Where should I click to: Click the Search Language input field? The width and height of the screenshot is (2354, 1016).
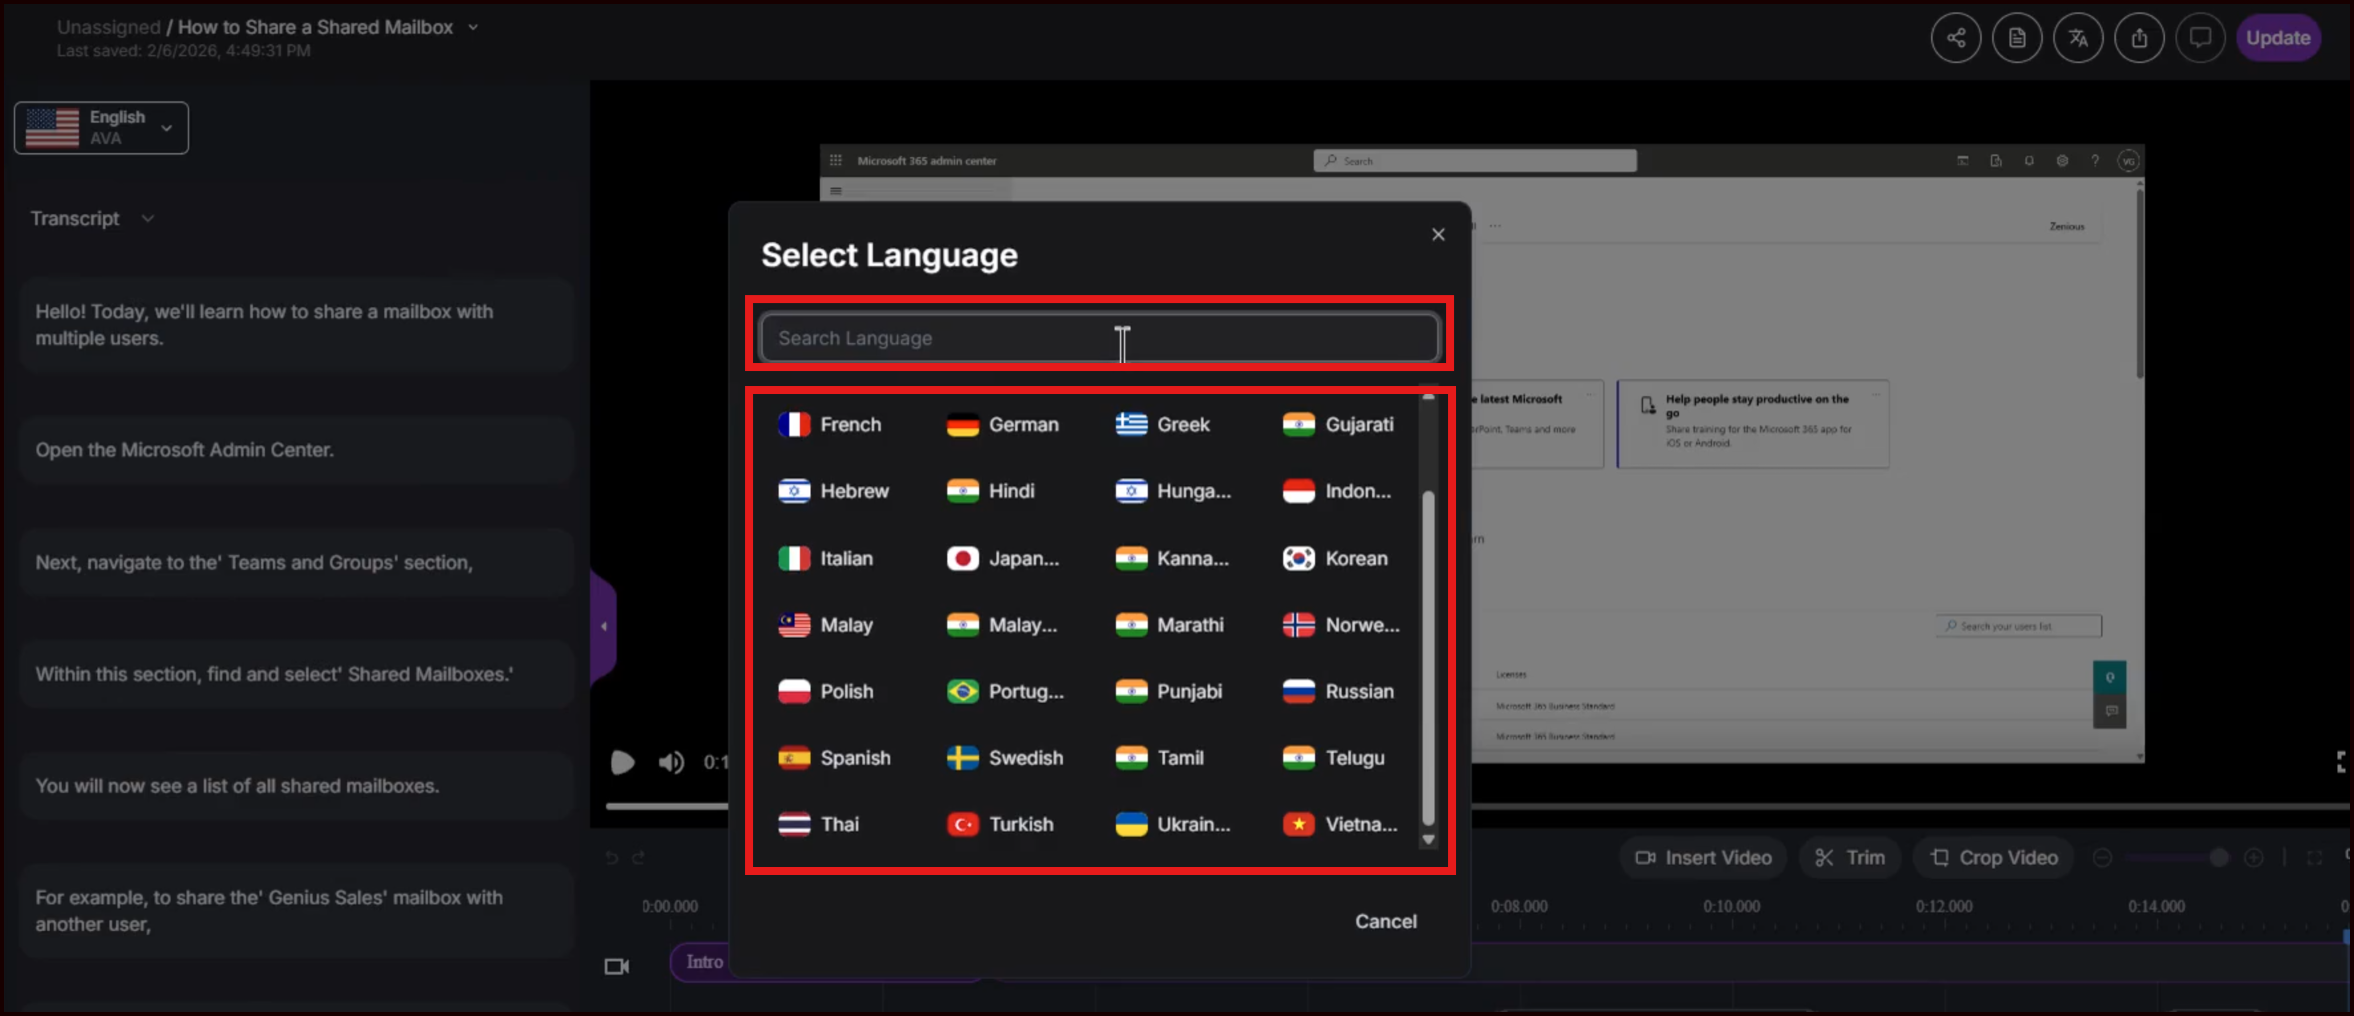pyautogui.click(x=1098, y=338)
